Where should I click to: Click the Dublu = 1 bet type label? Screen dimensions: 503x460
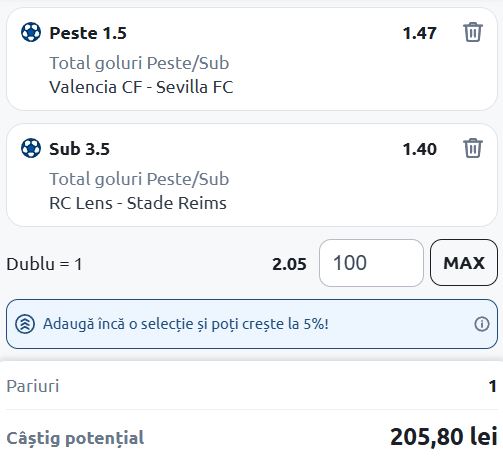coord(44,264)
